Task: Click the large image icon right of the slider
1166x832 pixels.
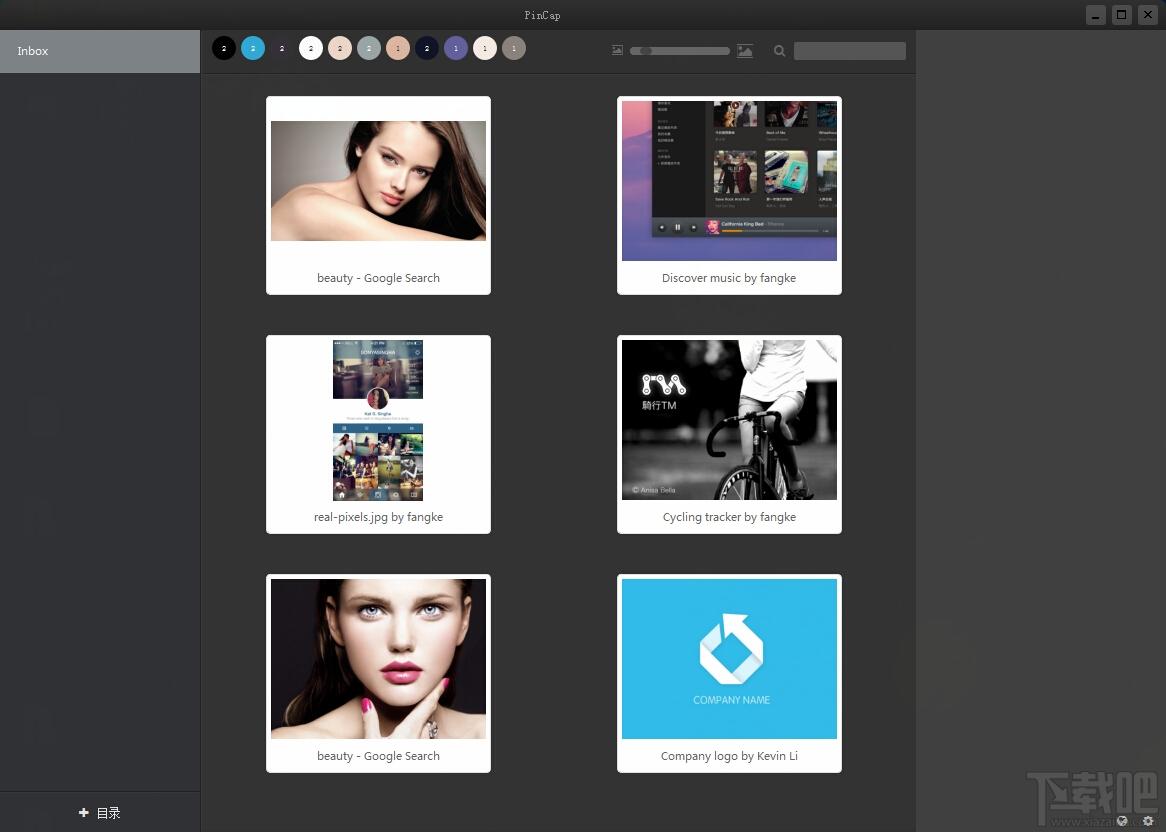Action: click(744, 51)
